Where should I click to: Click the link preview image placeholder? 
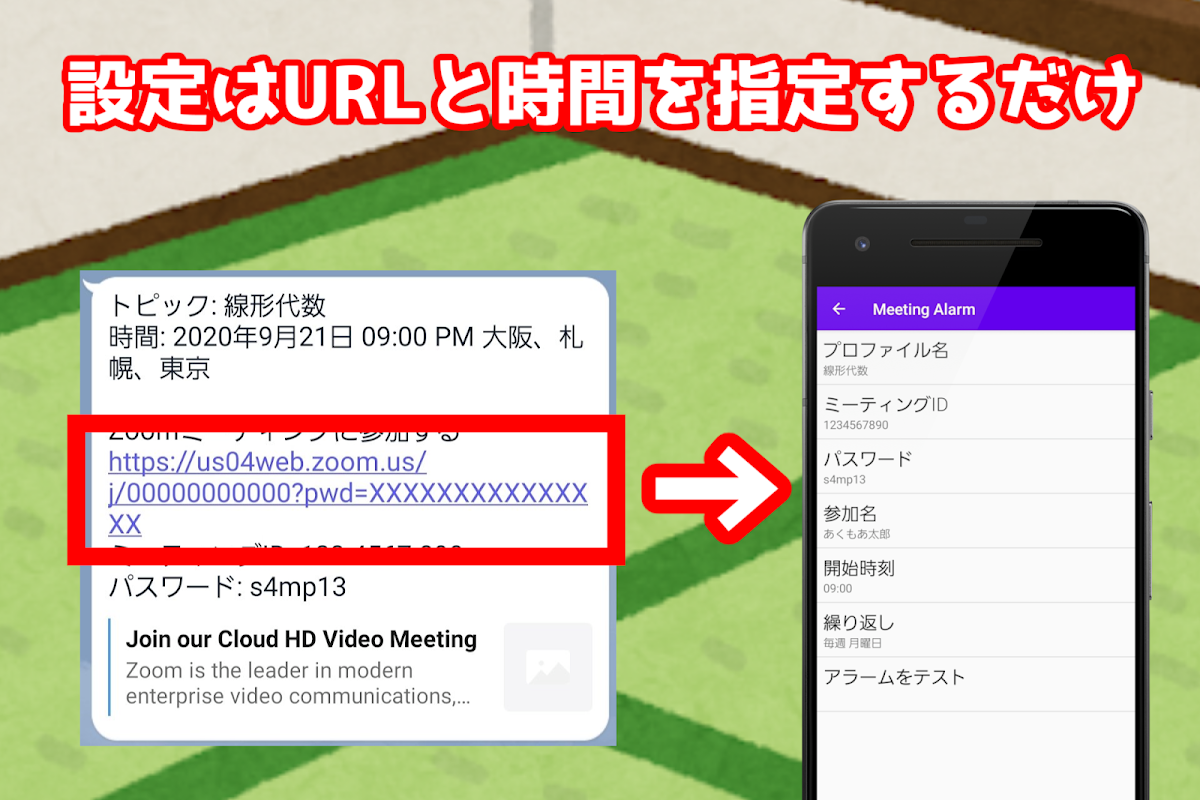(548, 667)
